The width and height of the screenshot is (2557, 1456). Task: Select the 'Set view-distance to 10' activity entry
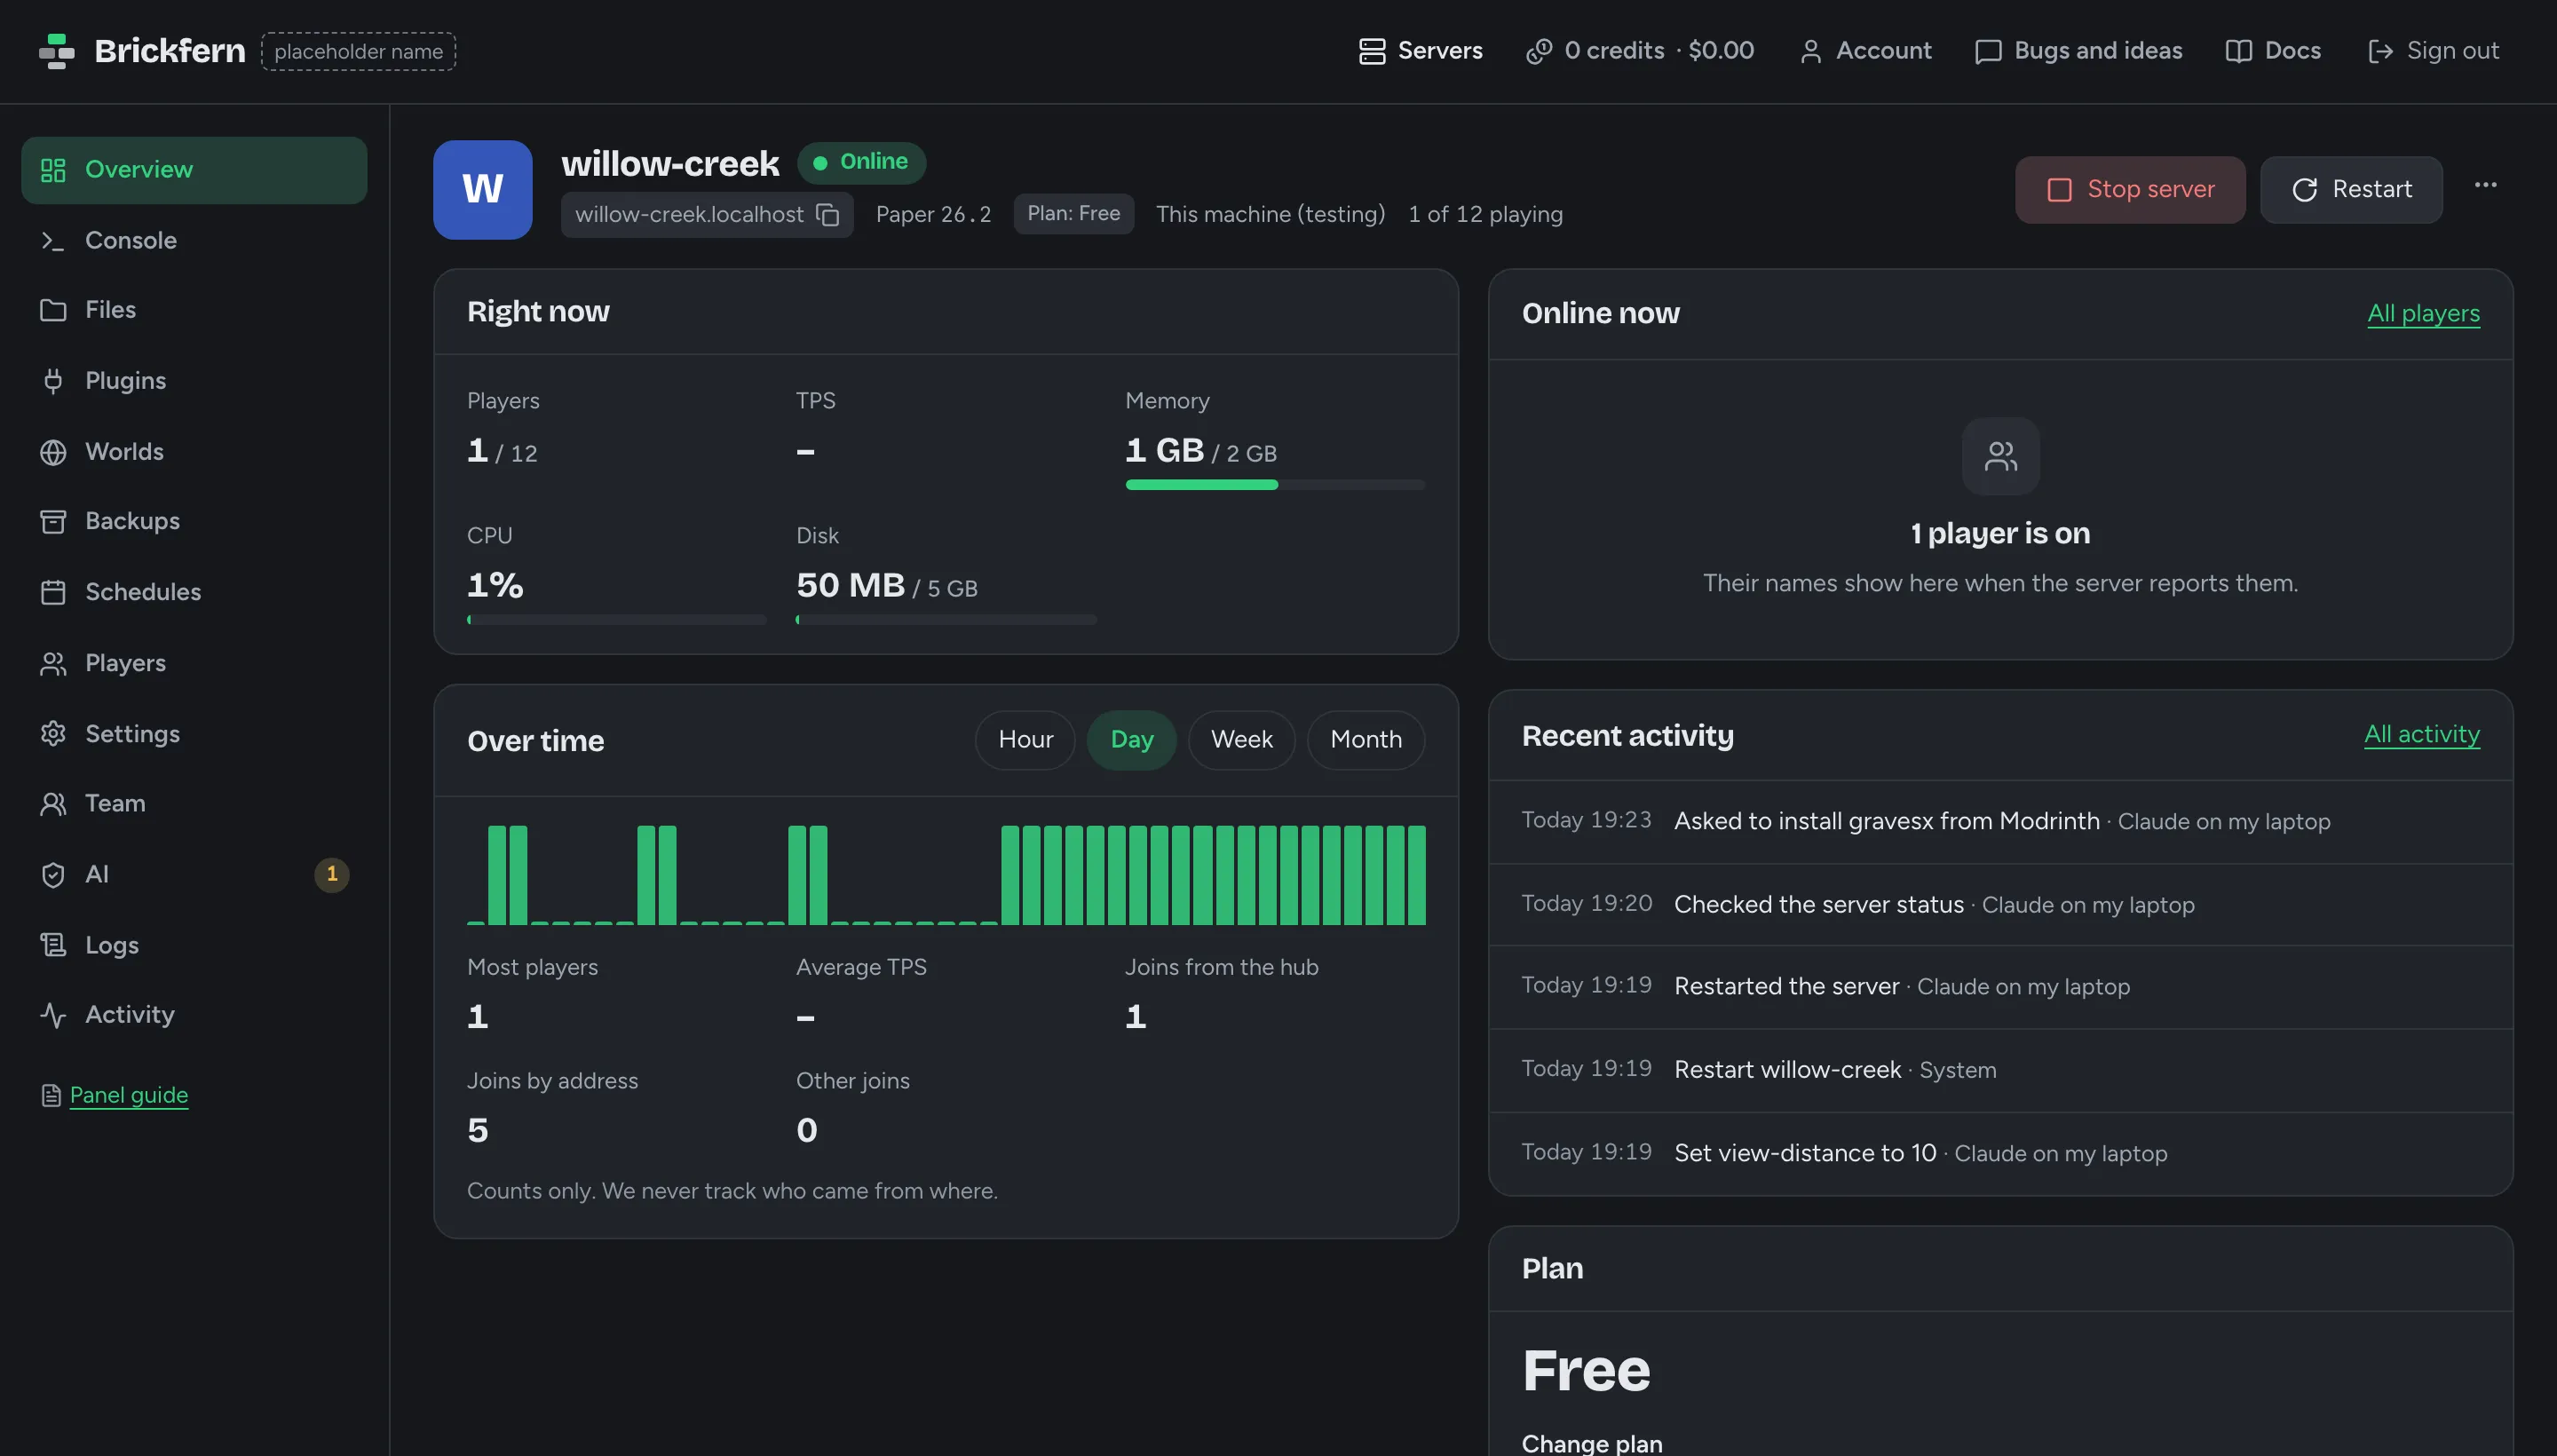point(2000,1154)
